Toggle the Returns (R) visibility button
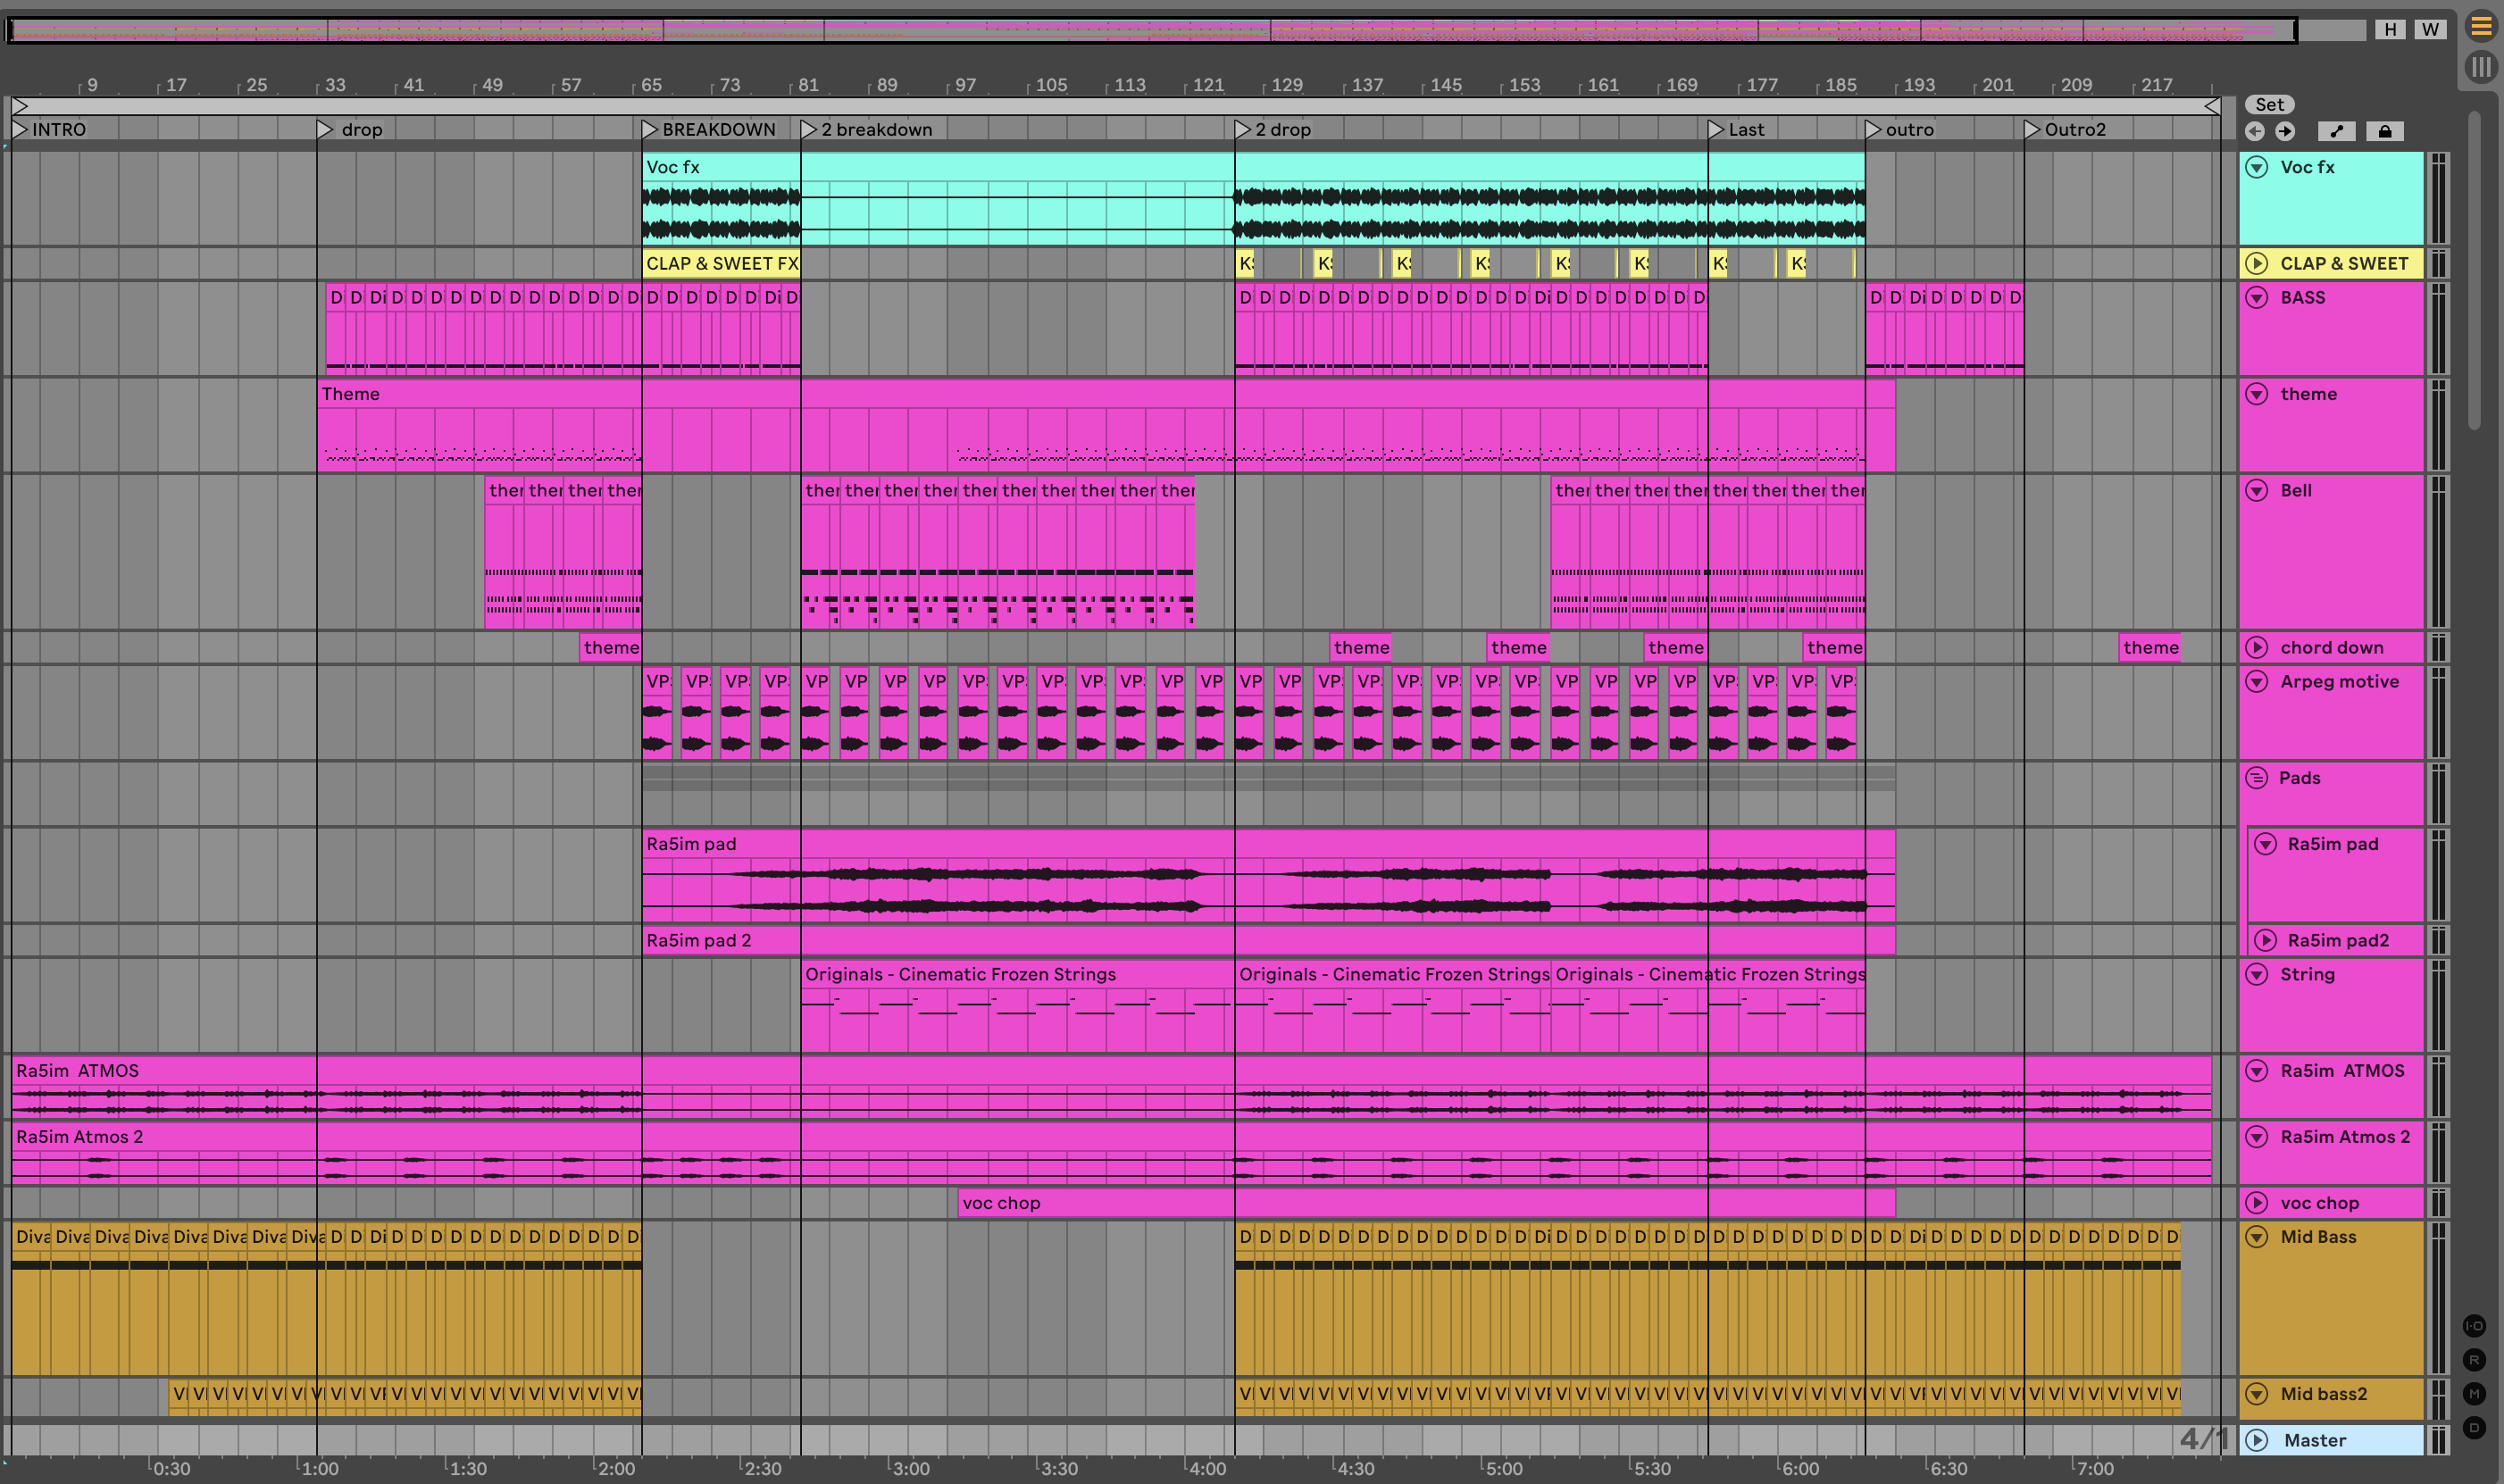The height and width of the screenshot is (1484, 2504). pos(2474,1360)
